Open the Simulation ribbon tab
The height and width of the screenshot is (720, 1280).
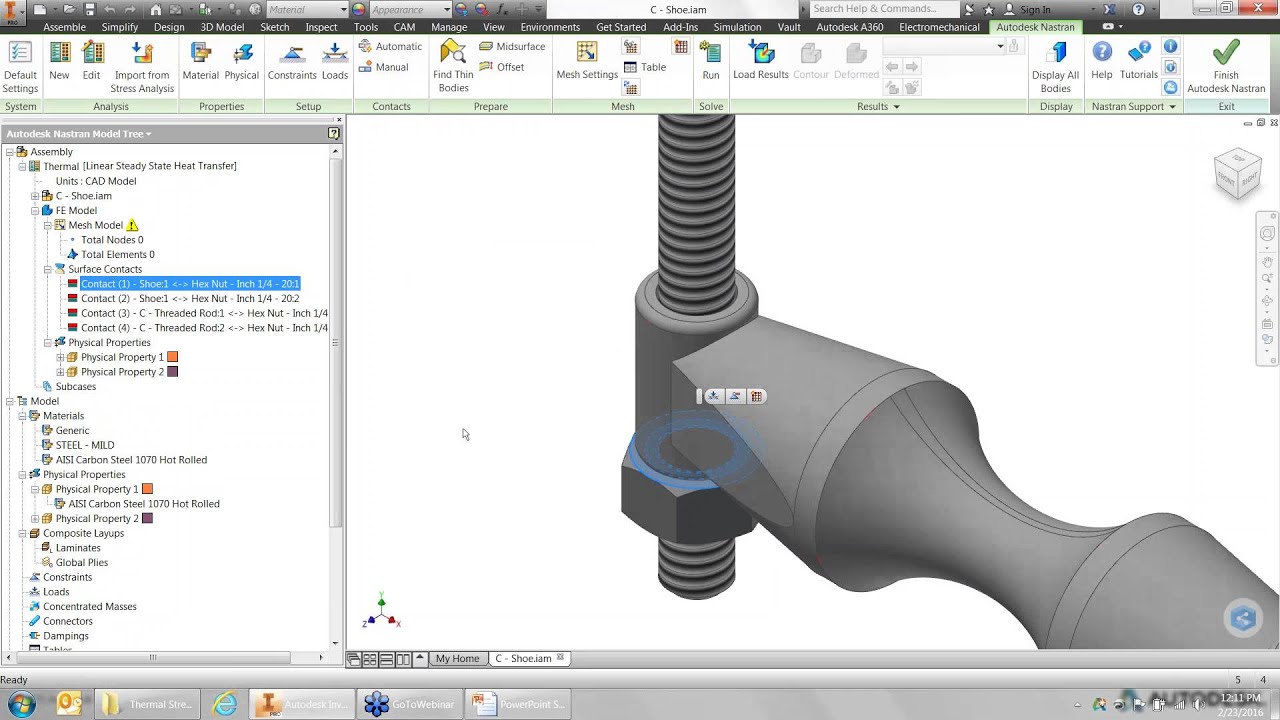click(x=737, y=27)
